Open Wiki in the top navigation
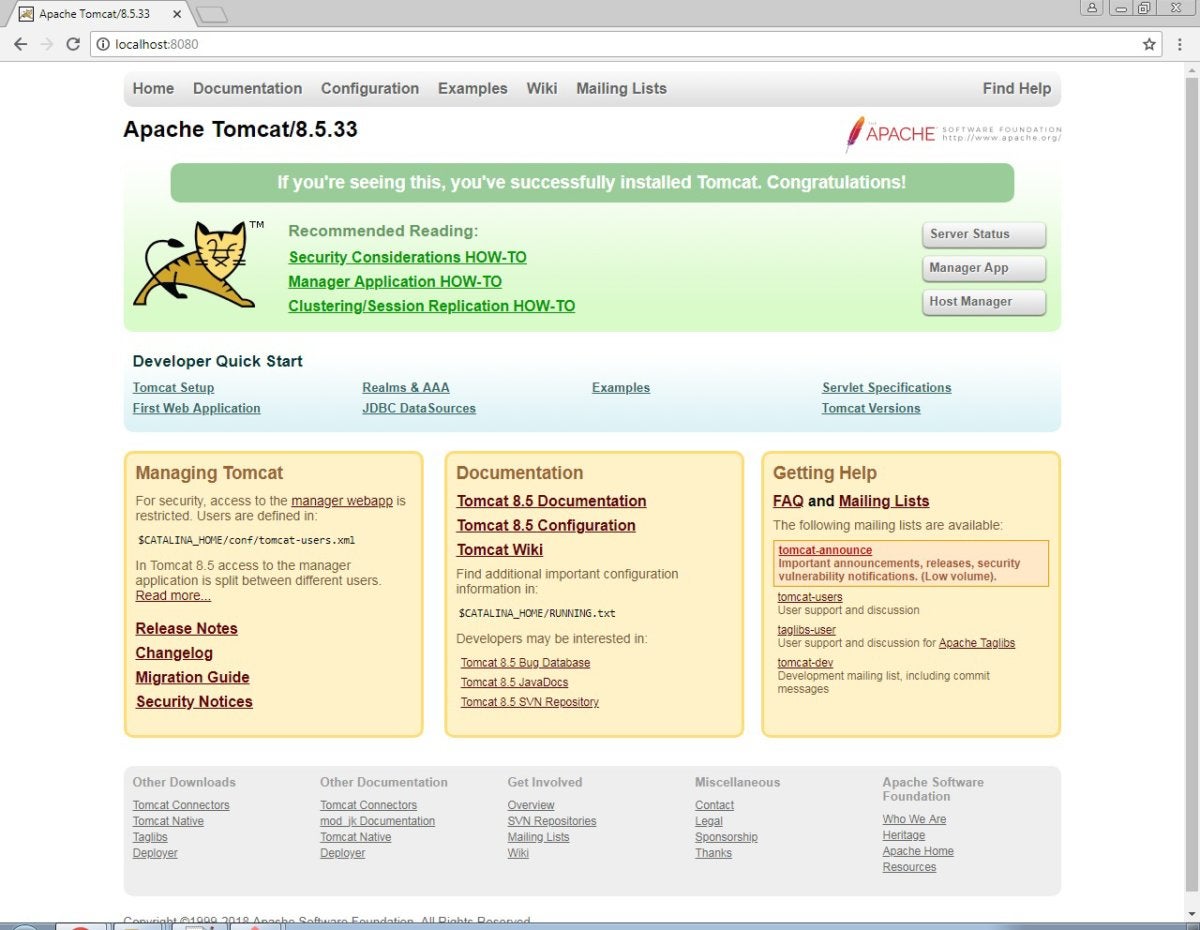This screenshot has height=930, width=1200. (542, 88)
